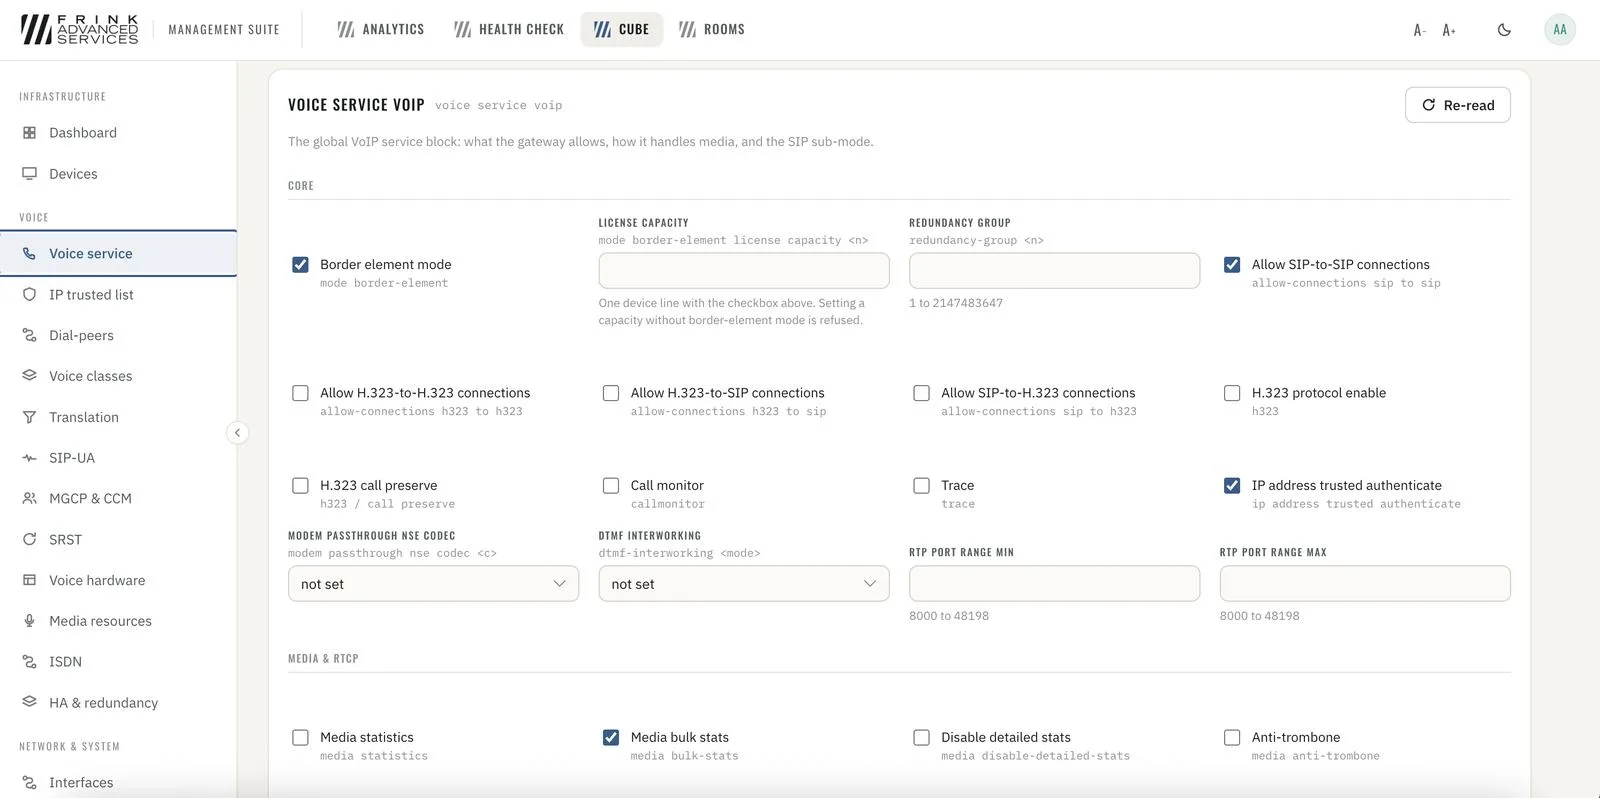Viewport: 1600px width, 798px height.
Task: Check Disable detailed stats
Action: click(x=921, y=738)
